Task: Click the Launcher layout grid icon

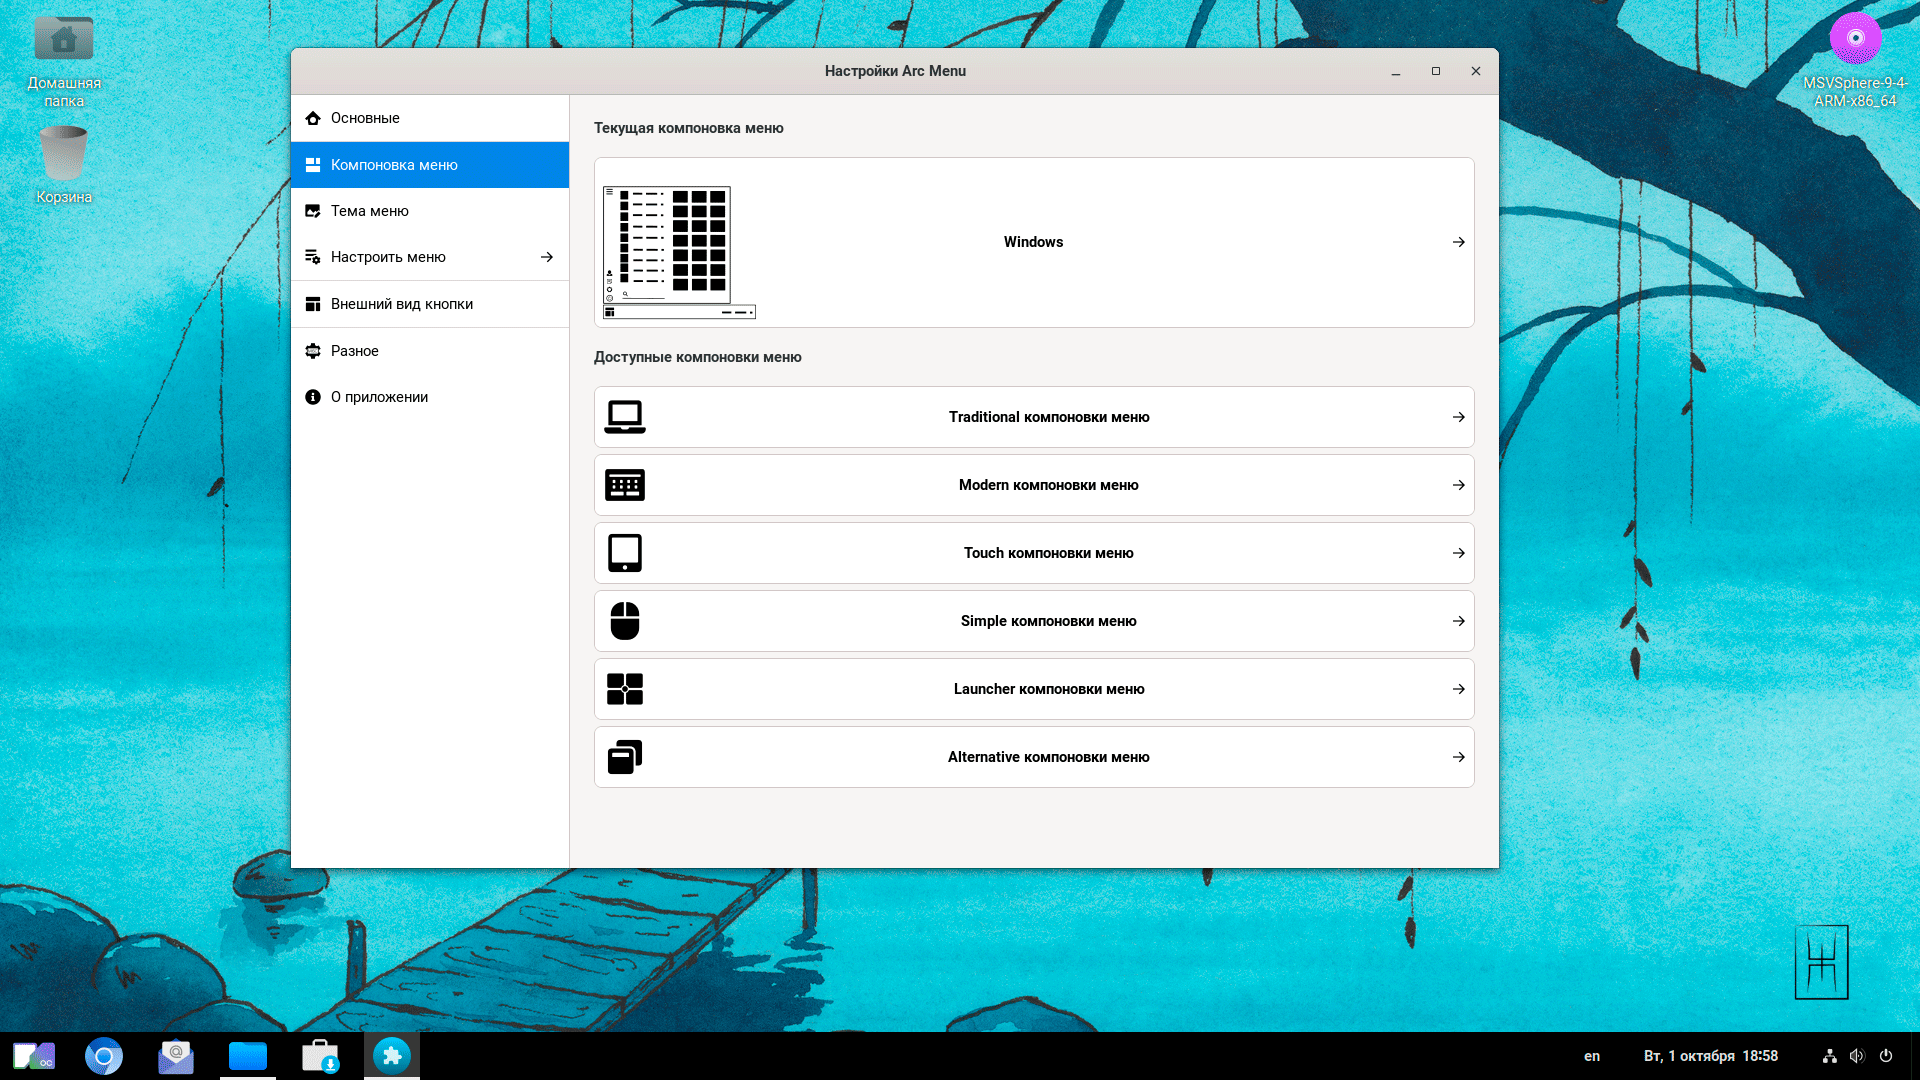Action: [625, 689]
